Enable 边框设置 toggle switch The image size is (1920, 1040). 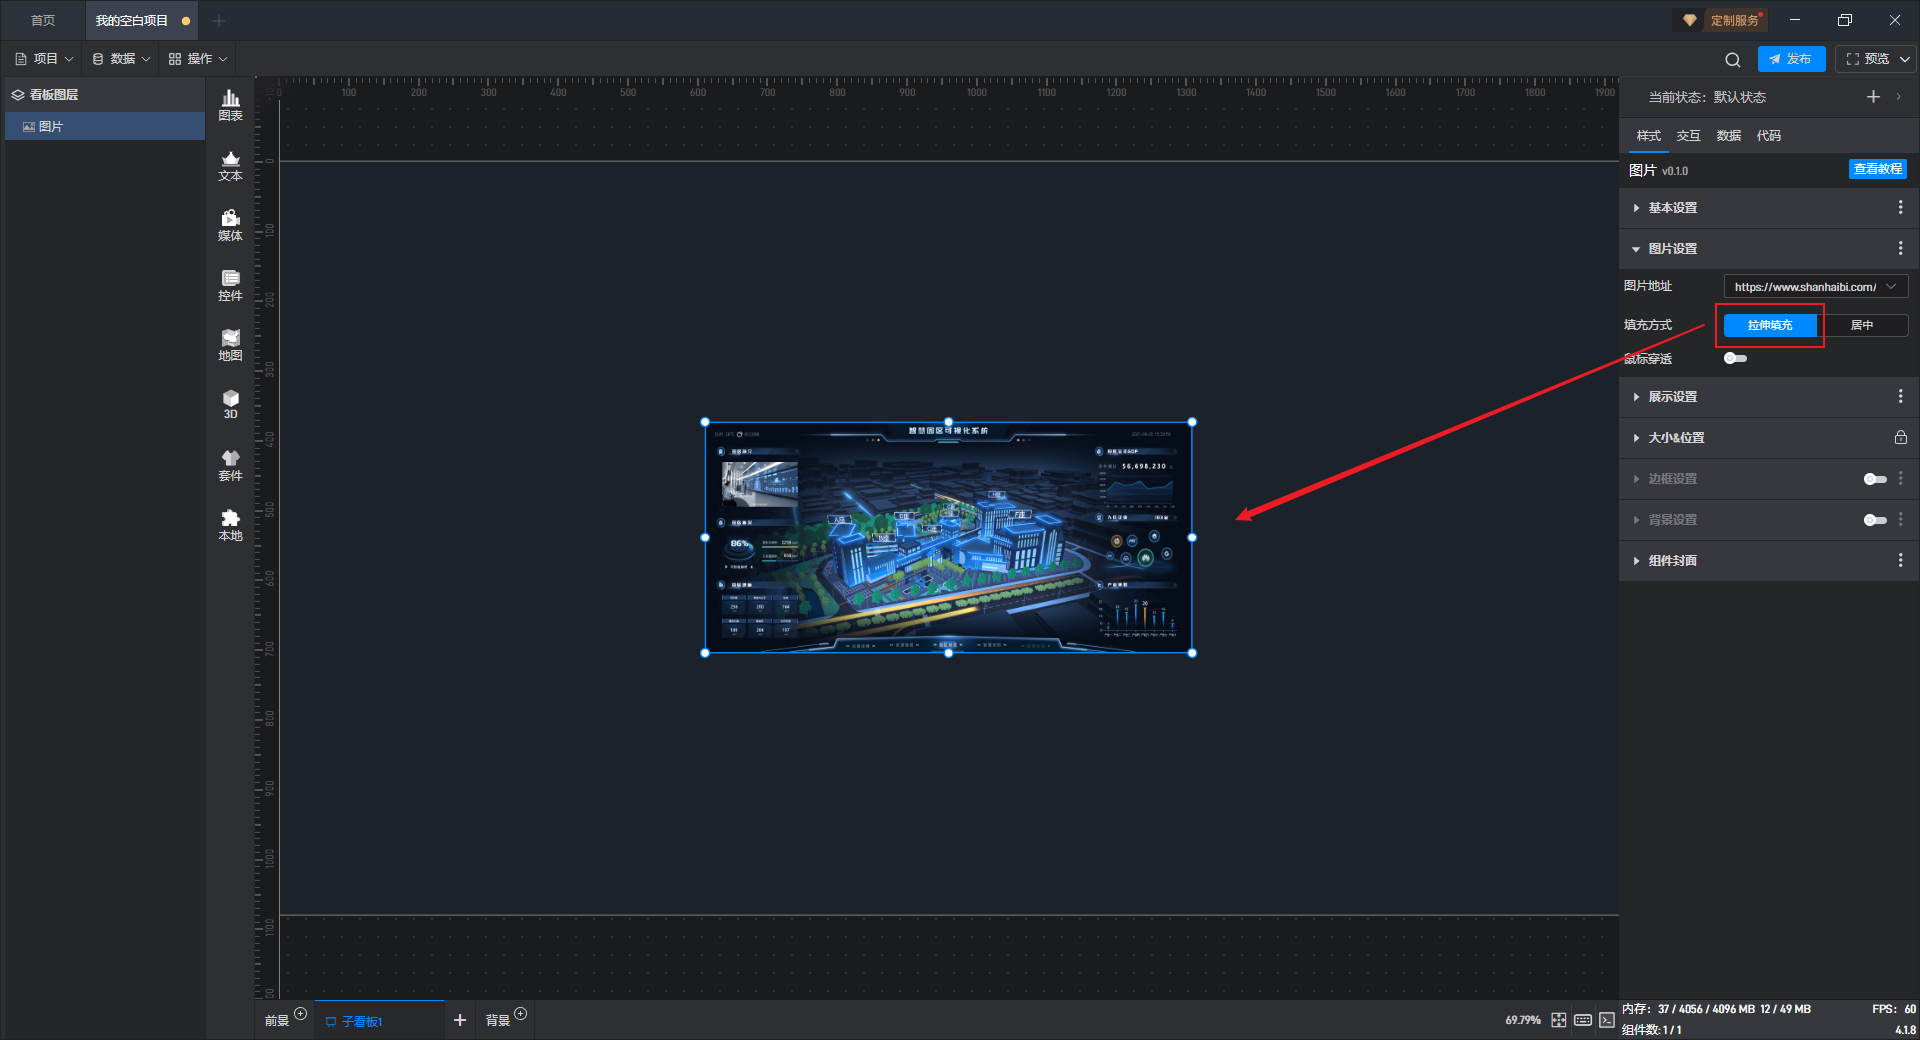point(1875,479)
